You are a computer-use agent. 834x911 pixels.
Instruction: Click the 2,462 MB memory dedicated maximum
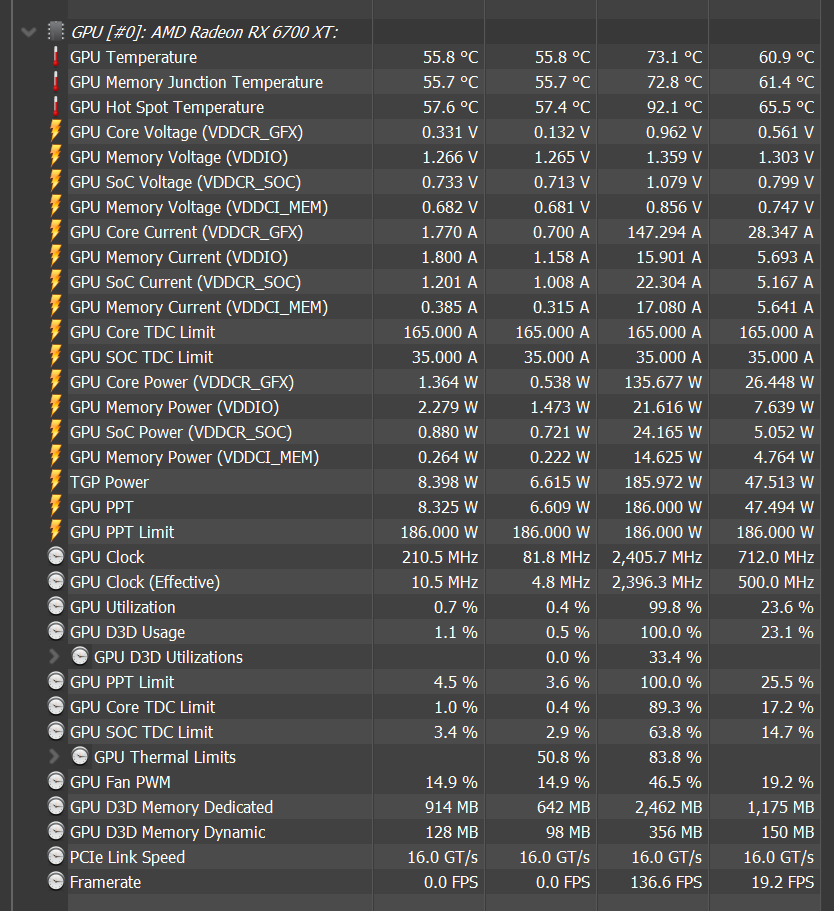(668, 807)
